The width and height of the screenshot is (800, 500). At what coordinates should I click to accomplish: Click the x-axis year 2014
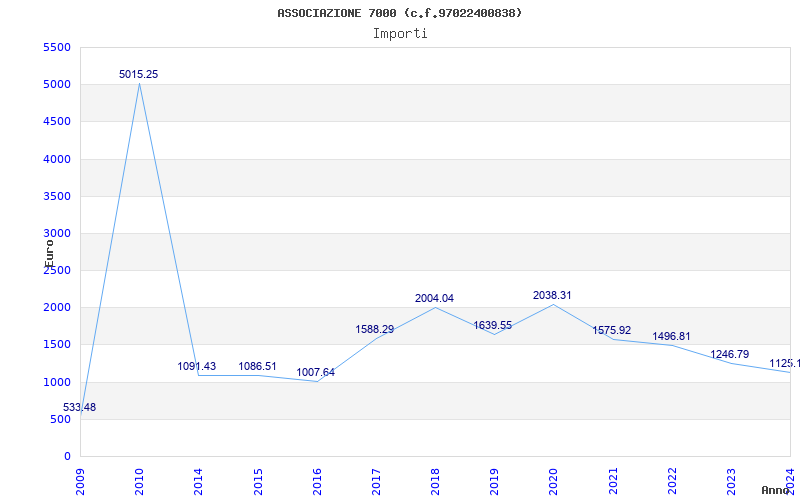198,481
